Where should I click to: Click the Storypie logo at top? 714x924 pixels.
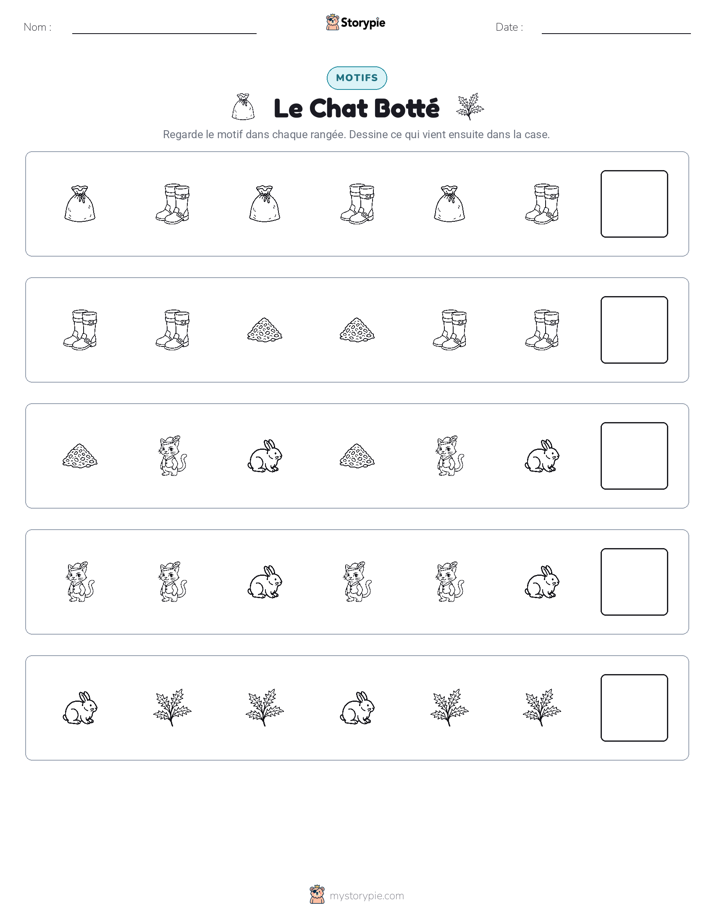(356, 22)
